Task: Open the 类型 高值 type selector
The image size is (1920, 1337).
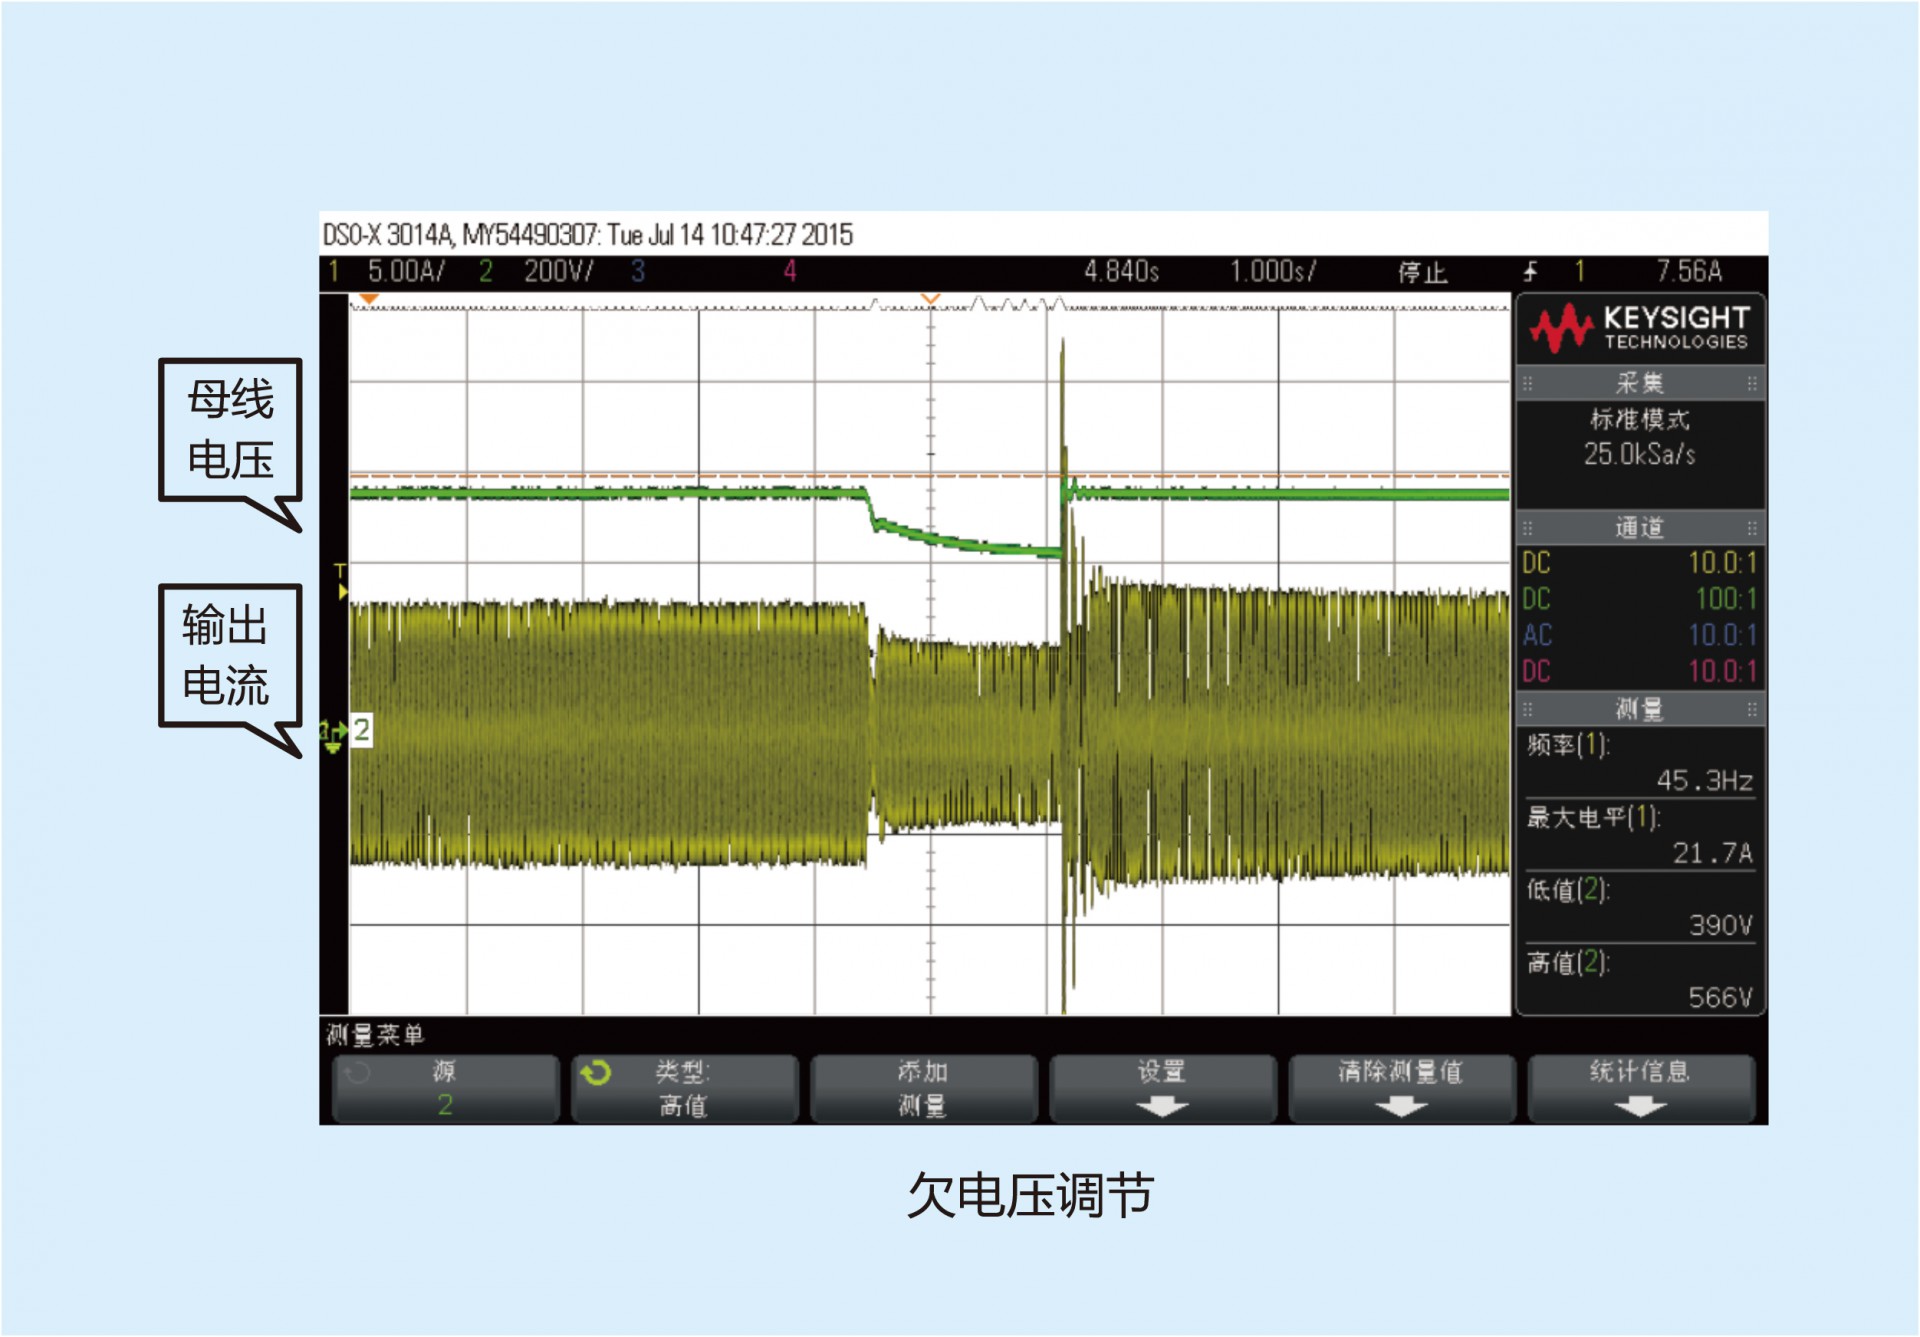Action: click(684, 1088)
